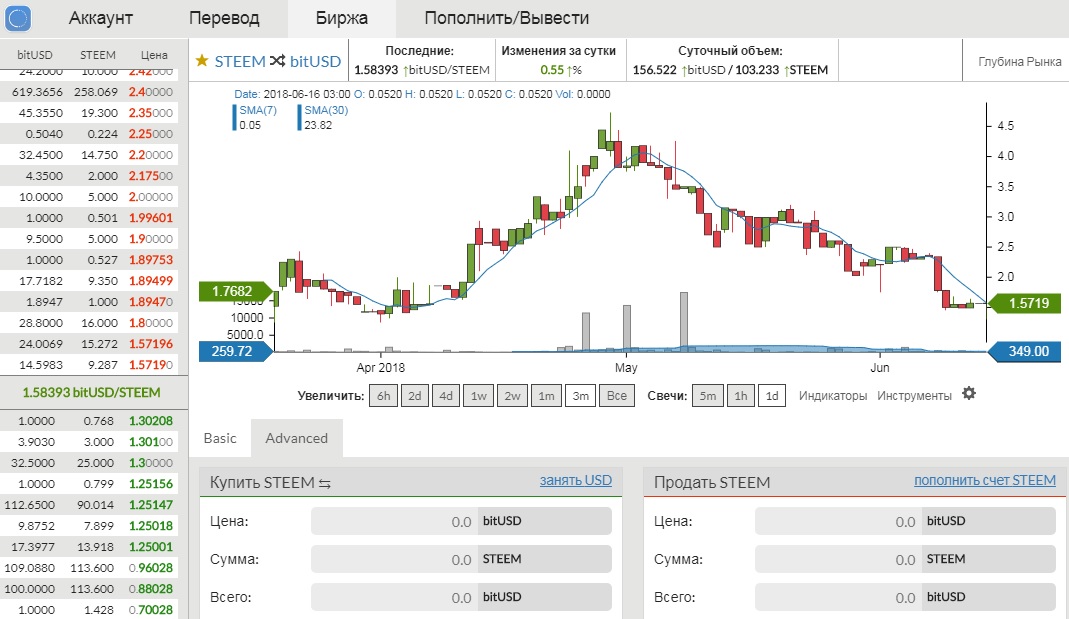Zoom chart to 1m range

546,396
